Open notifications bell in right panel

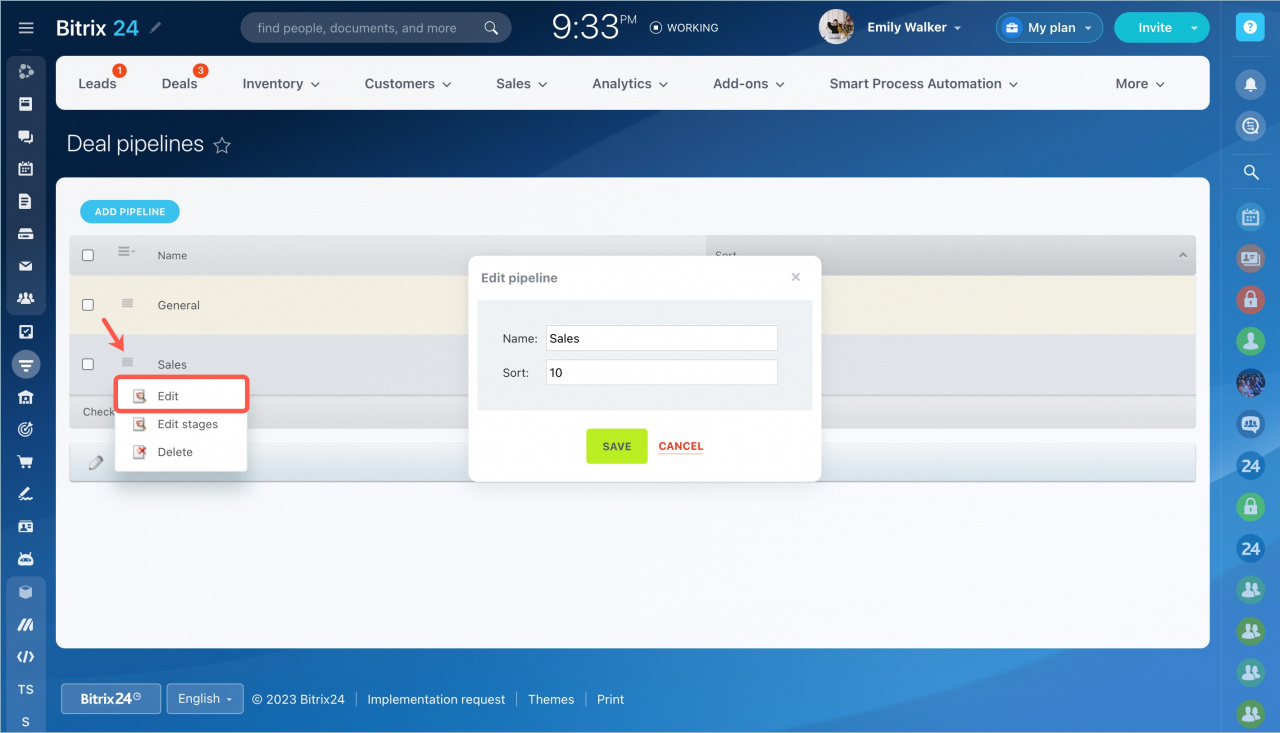[x=1250, y=85]
